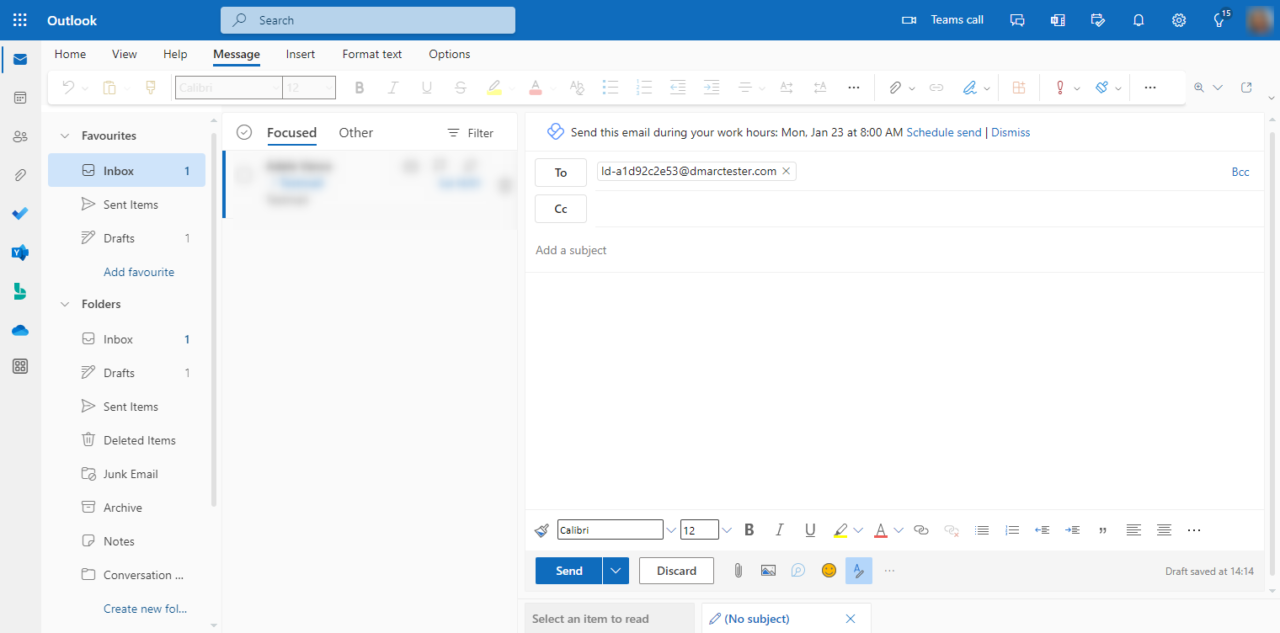Attach a file using the paperclip icon
This screenshot has width=1280, height=633.
[738, 570]
